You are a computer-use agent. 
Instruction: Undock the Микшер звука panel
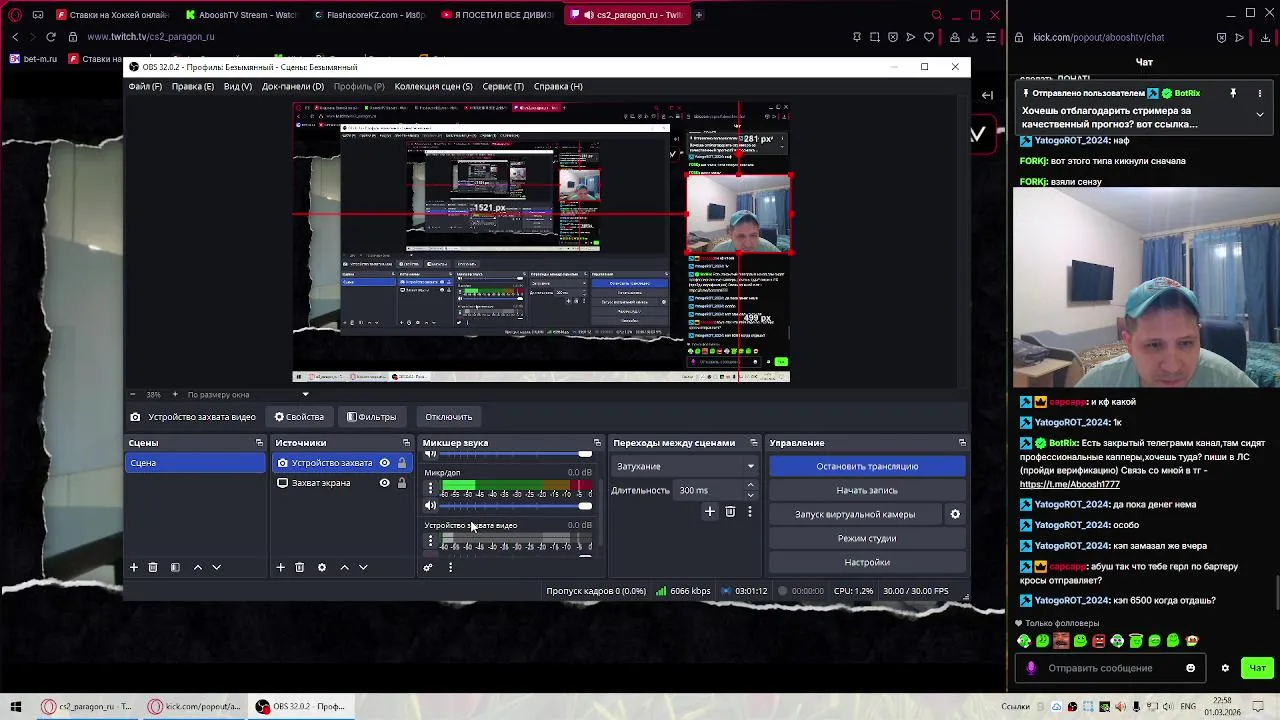(597, 442)
